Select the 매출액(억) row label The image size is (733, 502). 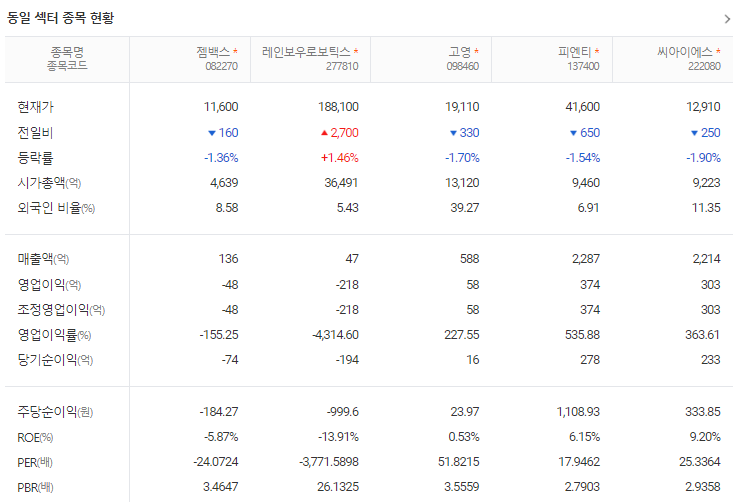43,259
